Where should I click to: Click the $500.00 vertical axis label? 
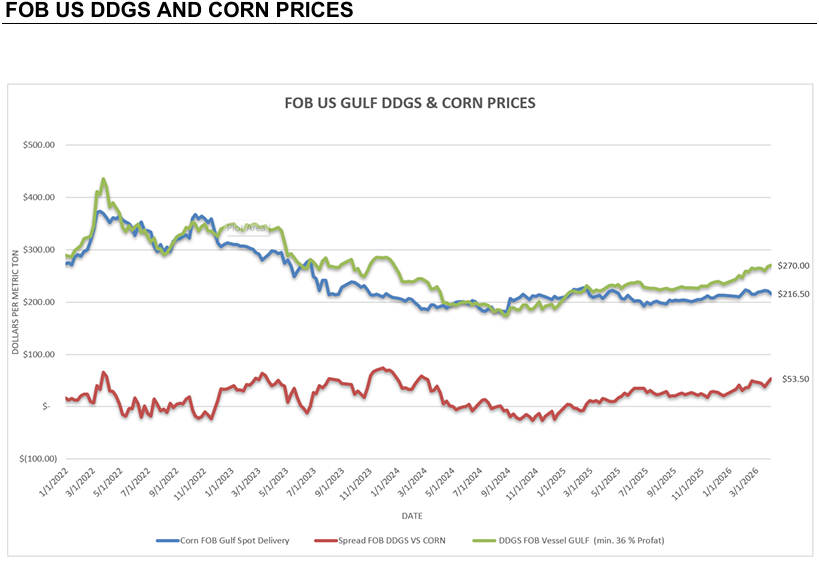pos(39,145)
